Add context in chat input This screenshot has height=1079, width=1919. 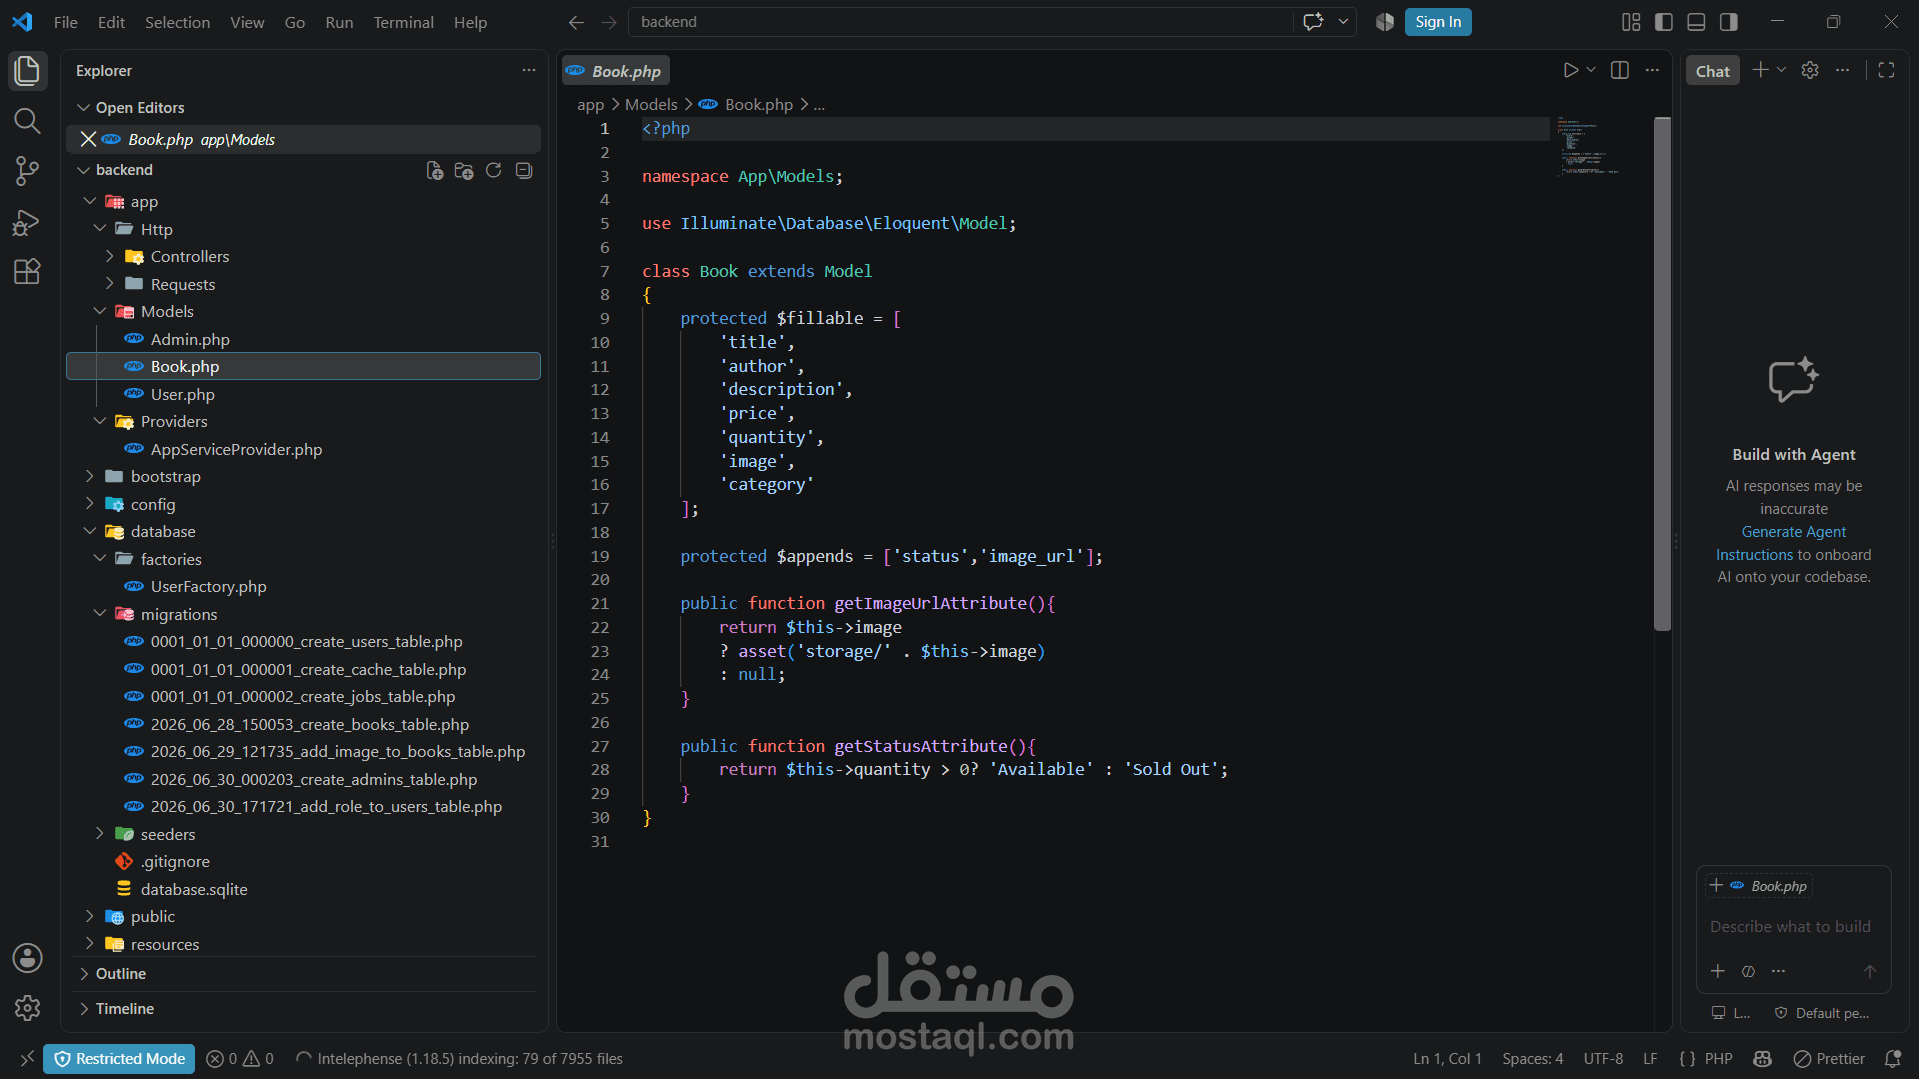tap(1718, 971)
